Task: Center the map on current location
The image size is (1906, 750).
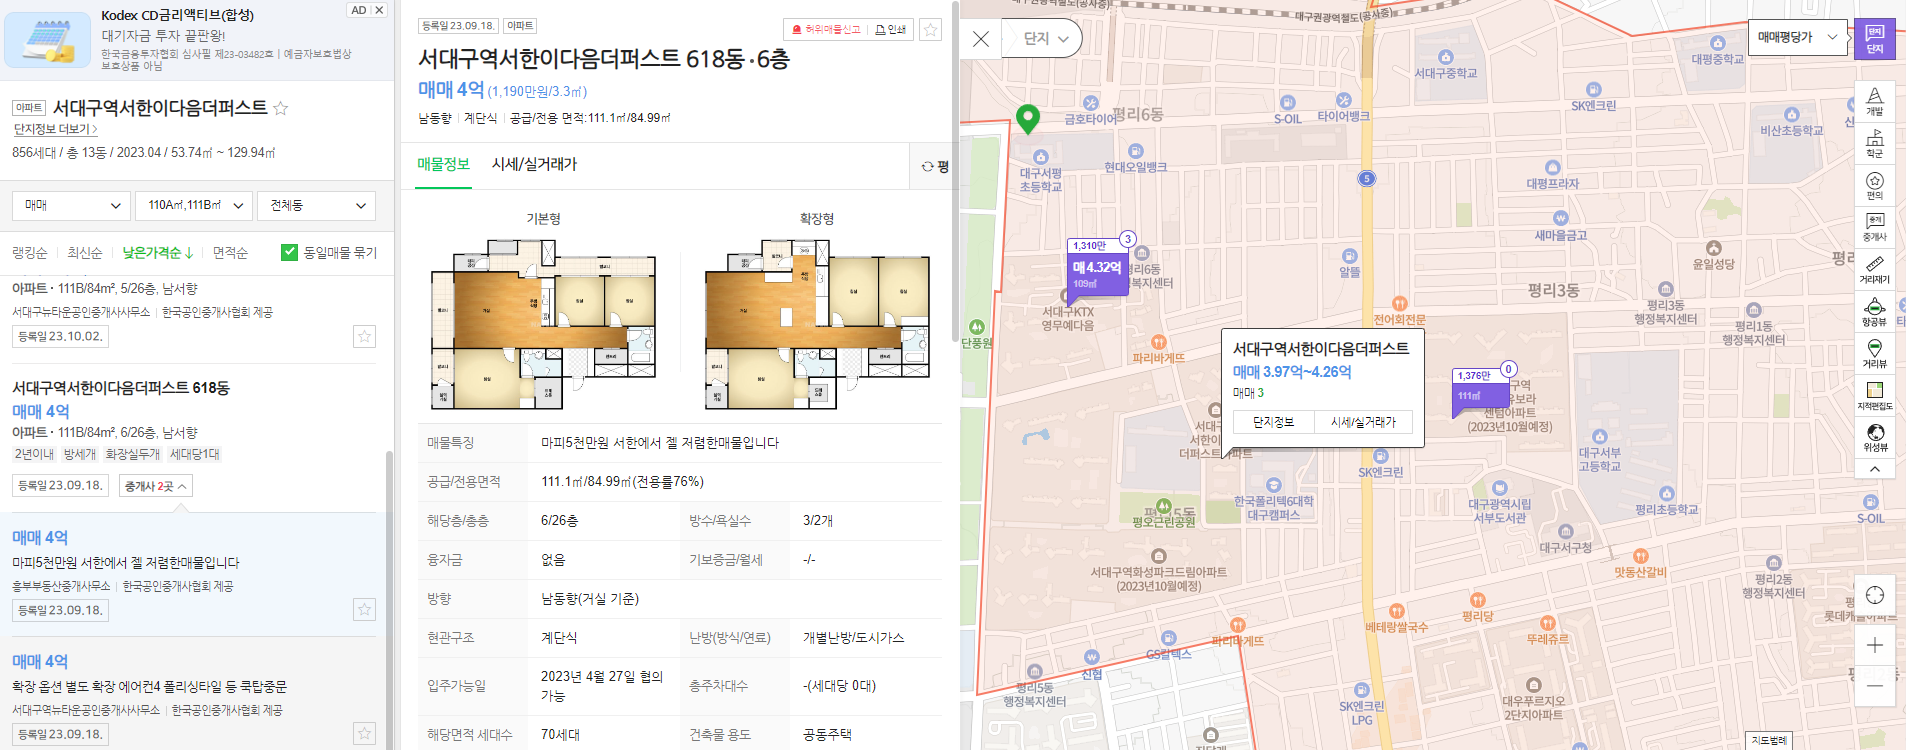Action: pyautogui.click(x=1874, y=595)
